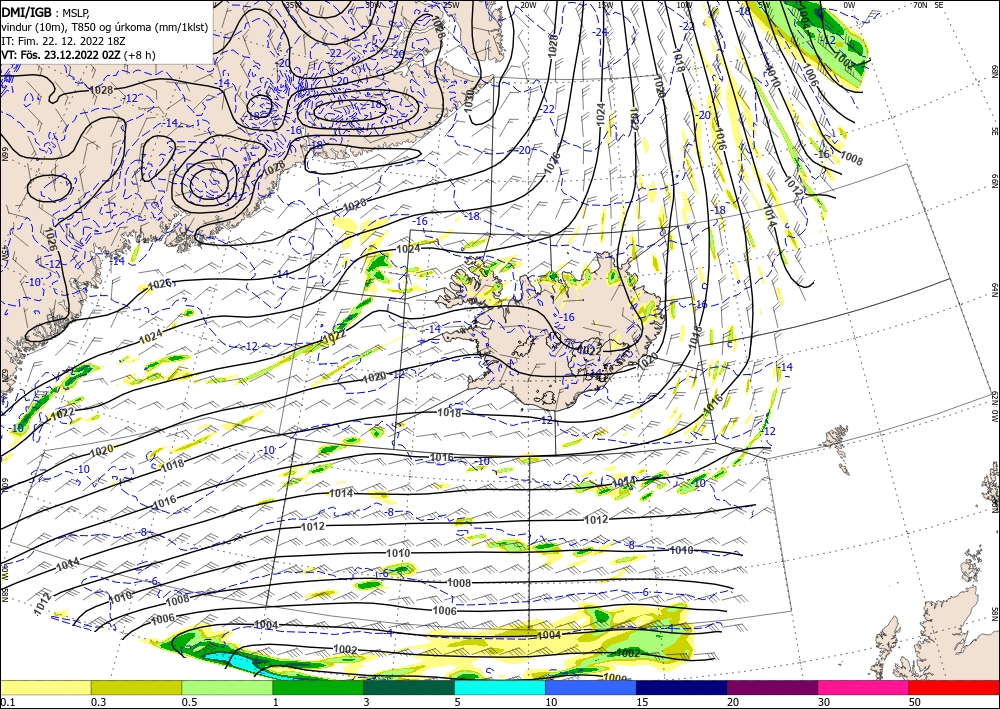1000x709 pixels.
Task: Click the legend value '0.5' label
Action: pos(189,702)
